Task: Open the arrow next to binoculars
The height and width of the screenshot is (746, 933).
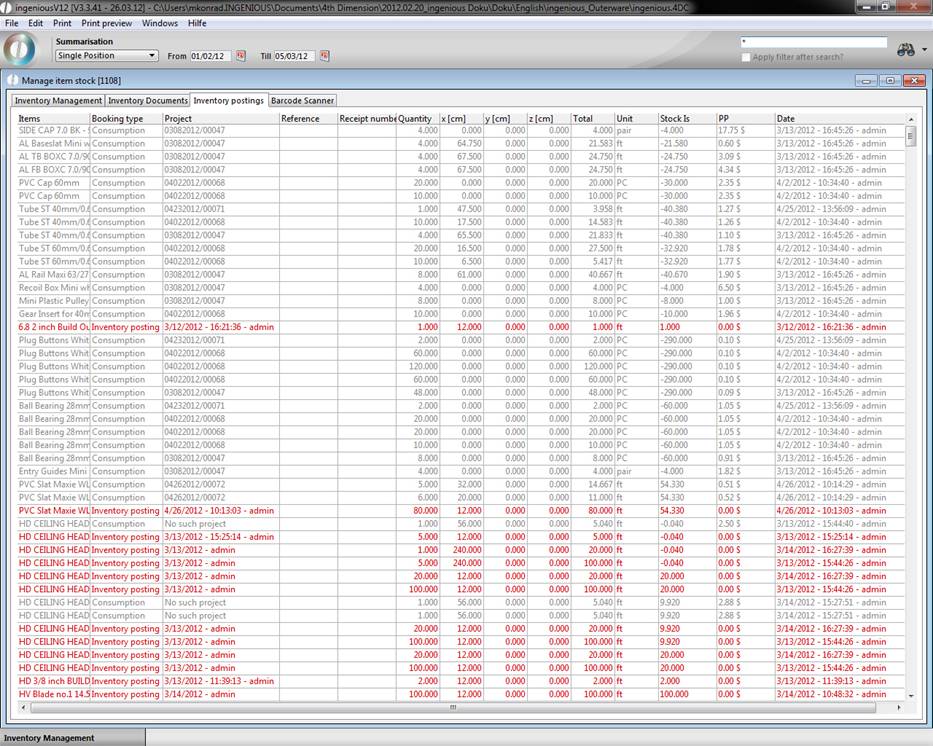Action: click(924, 50)
